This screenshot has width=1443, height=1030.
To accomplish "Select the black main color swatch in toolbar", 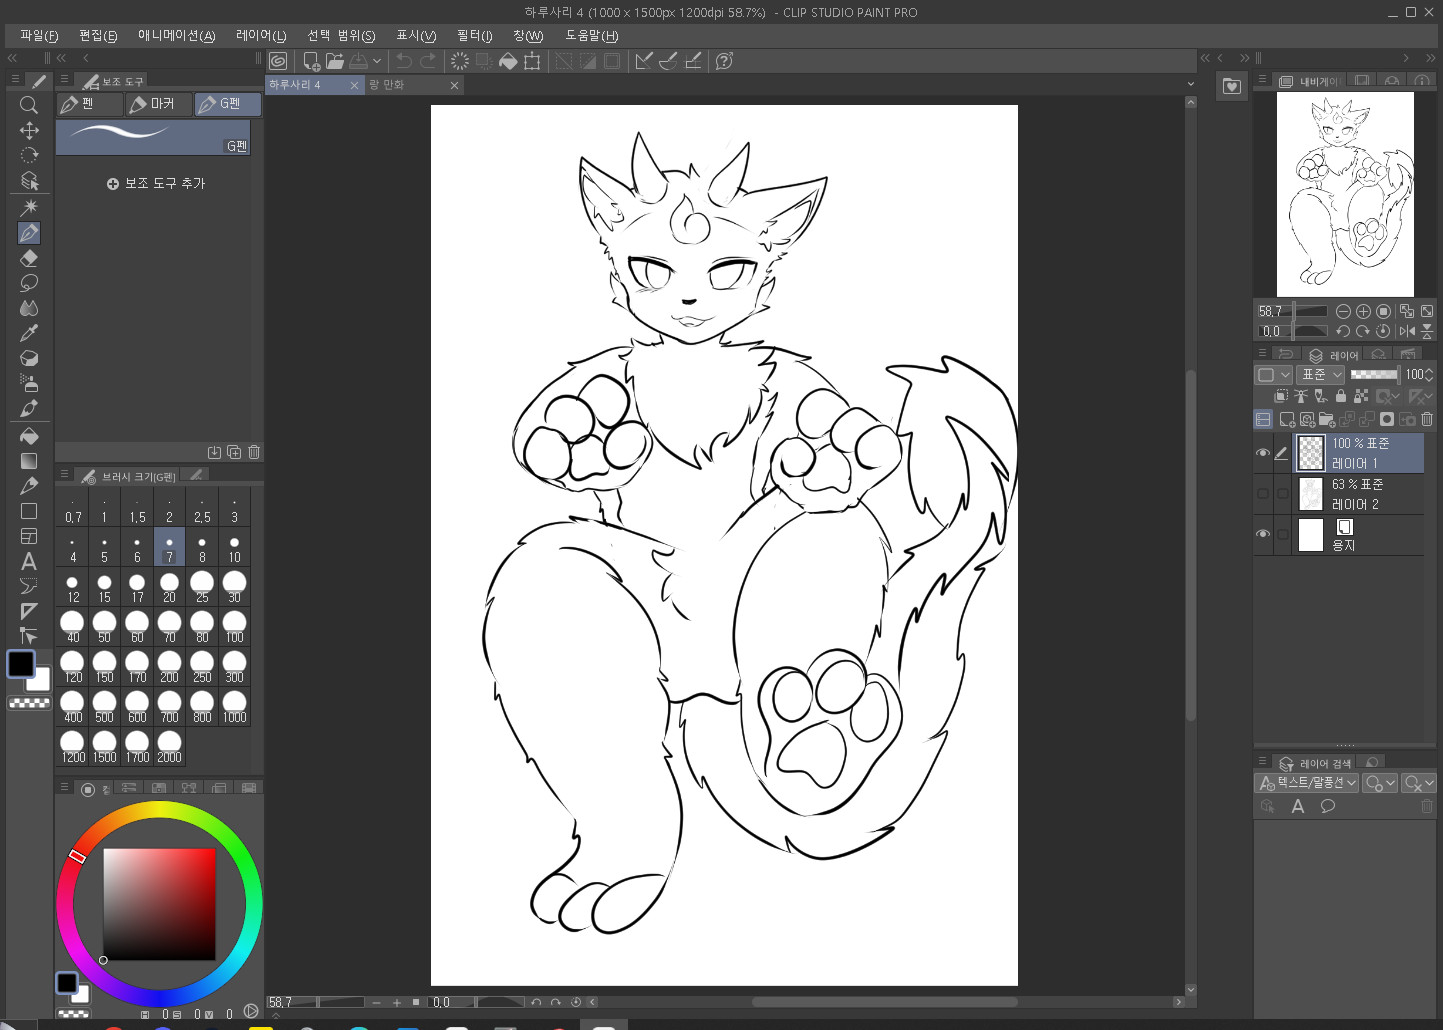I will coord(21,664).
